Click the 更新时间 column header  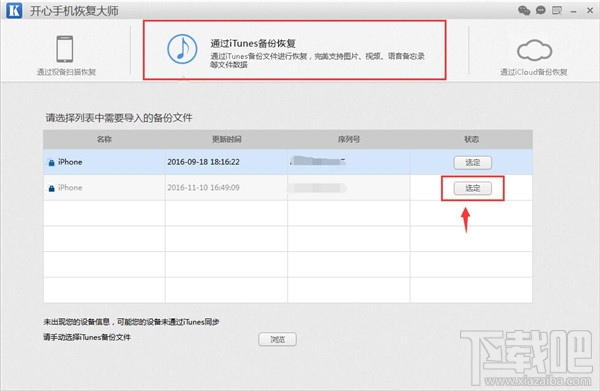(x=227, y=139)
